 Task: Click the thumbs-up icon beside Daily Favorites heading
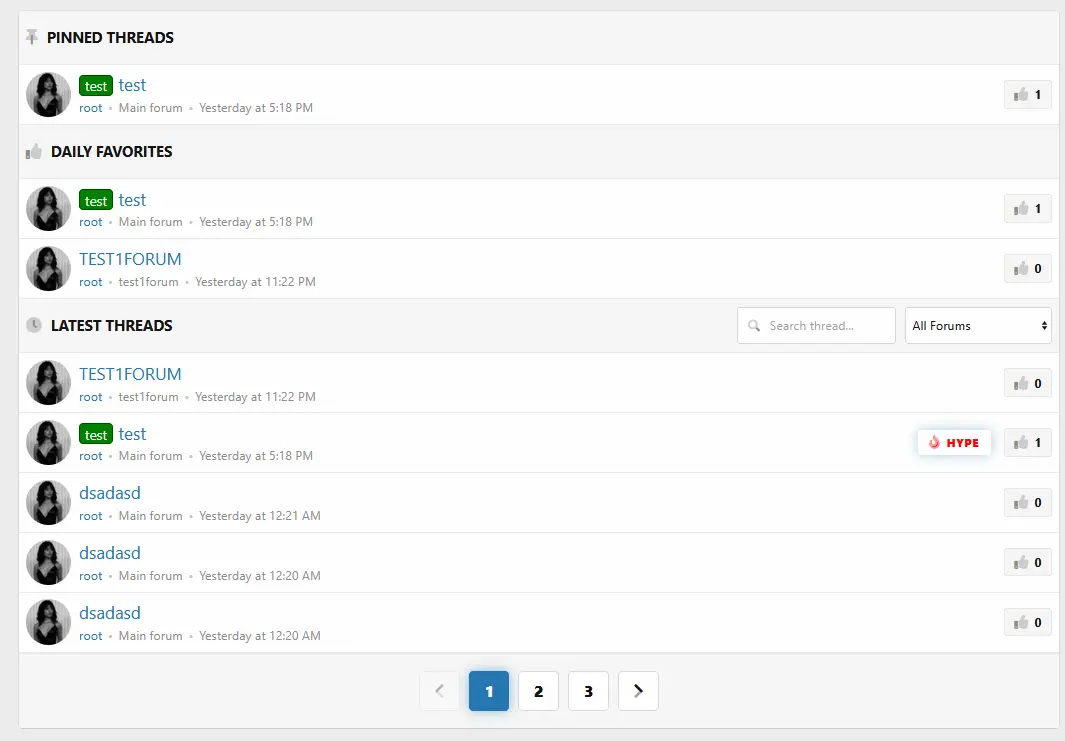point(34,151)
